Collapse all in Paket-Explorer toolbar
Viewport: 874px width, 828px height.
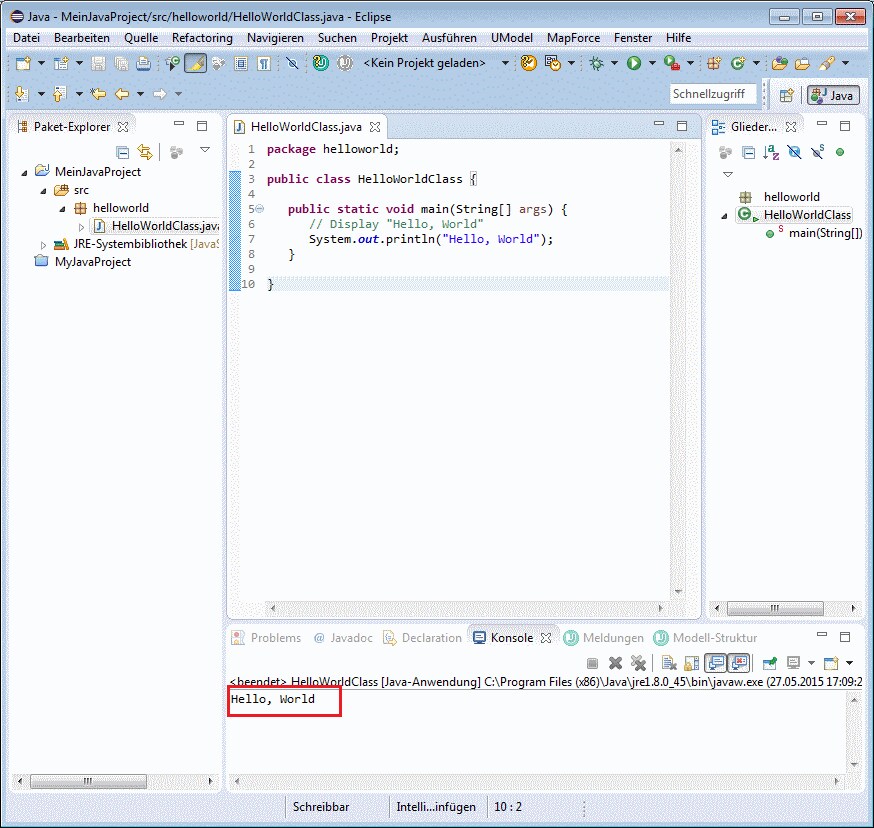coord(123,152)
